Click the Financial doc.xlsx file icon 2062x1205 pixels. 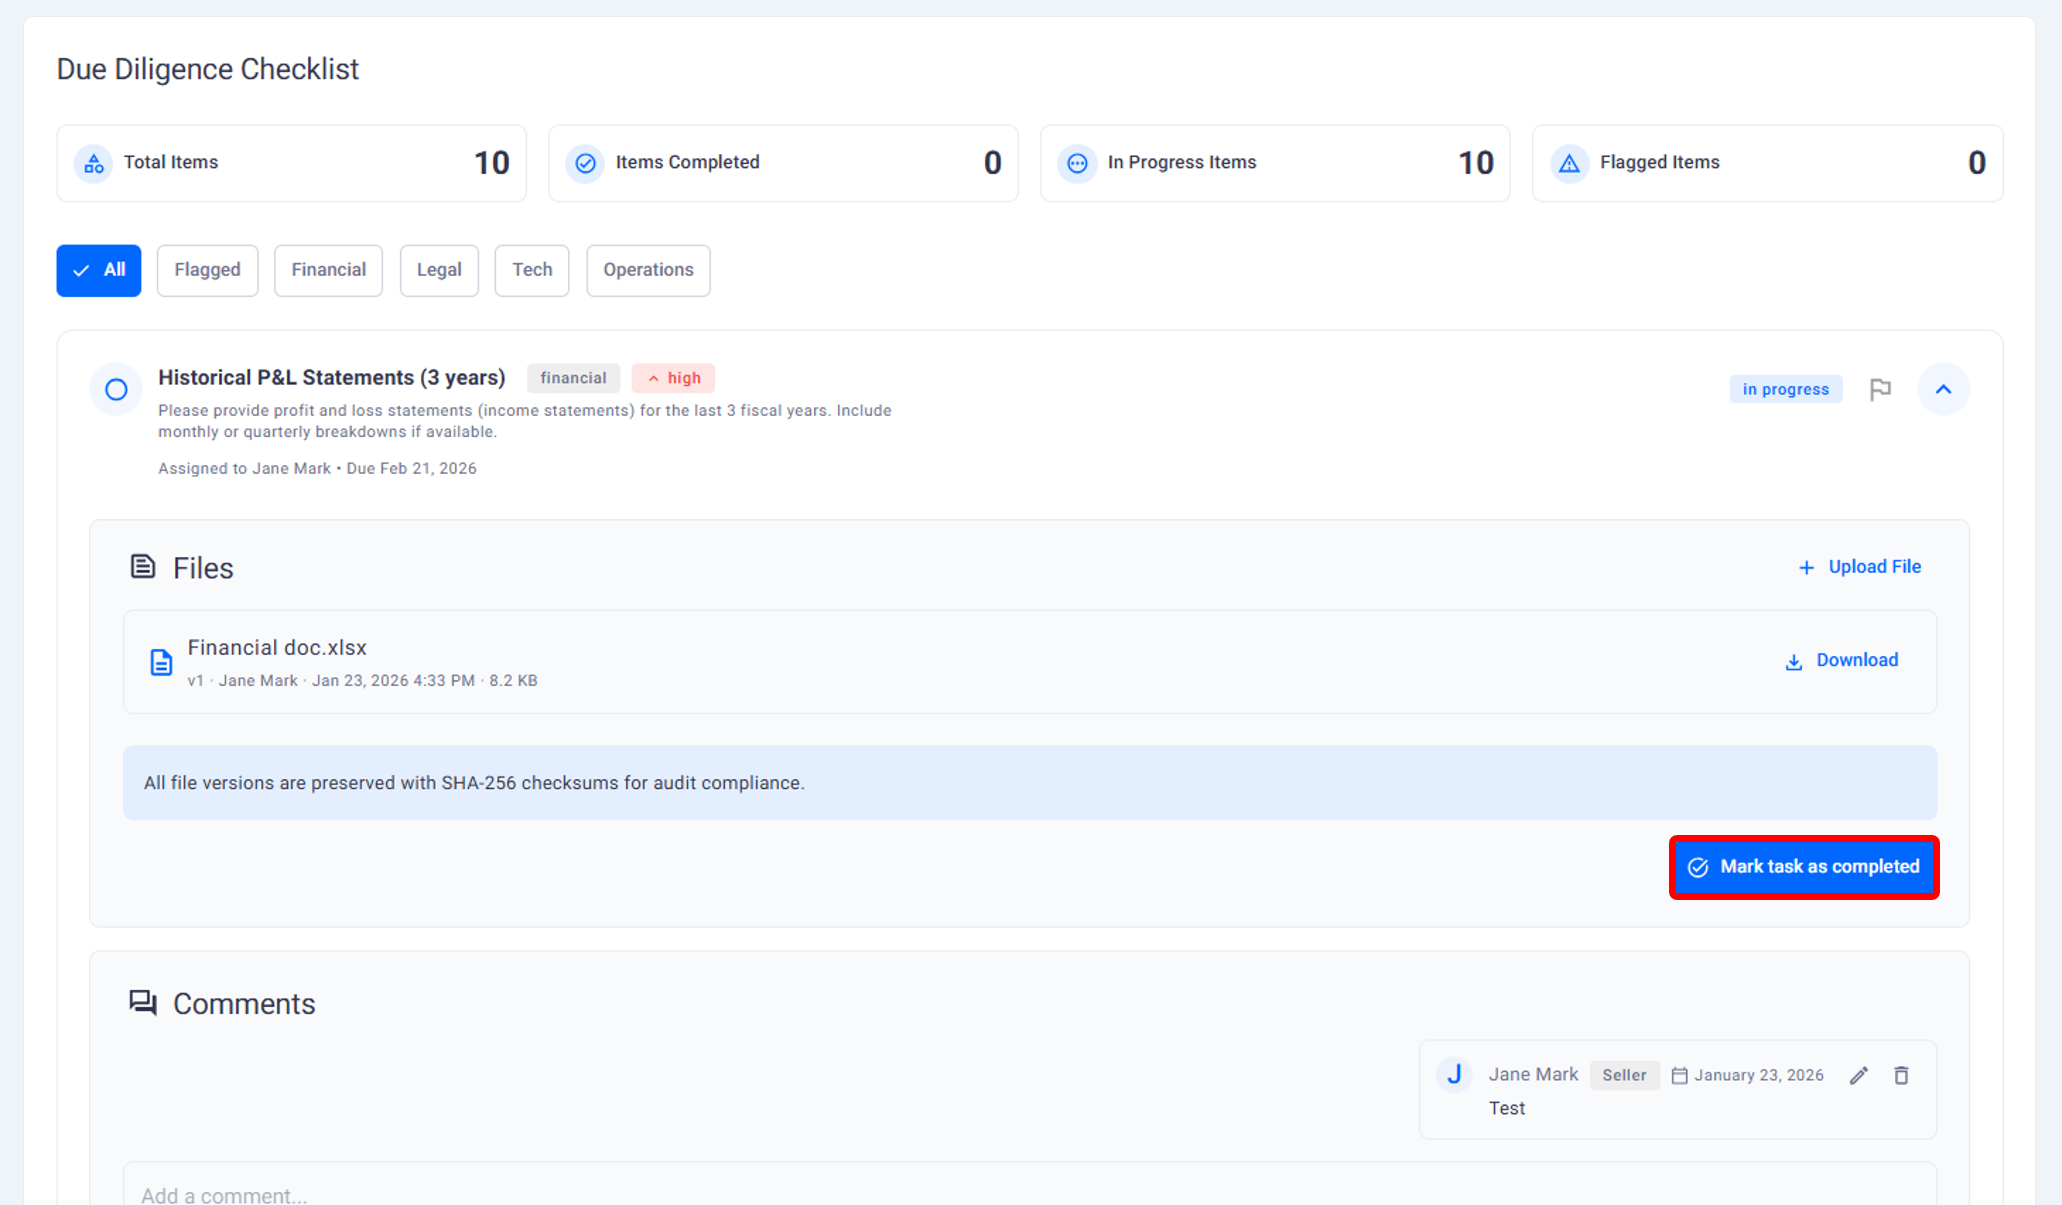tap(161, 662)
